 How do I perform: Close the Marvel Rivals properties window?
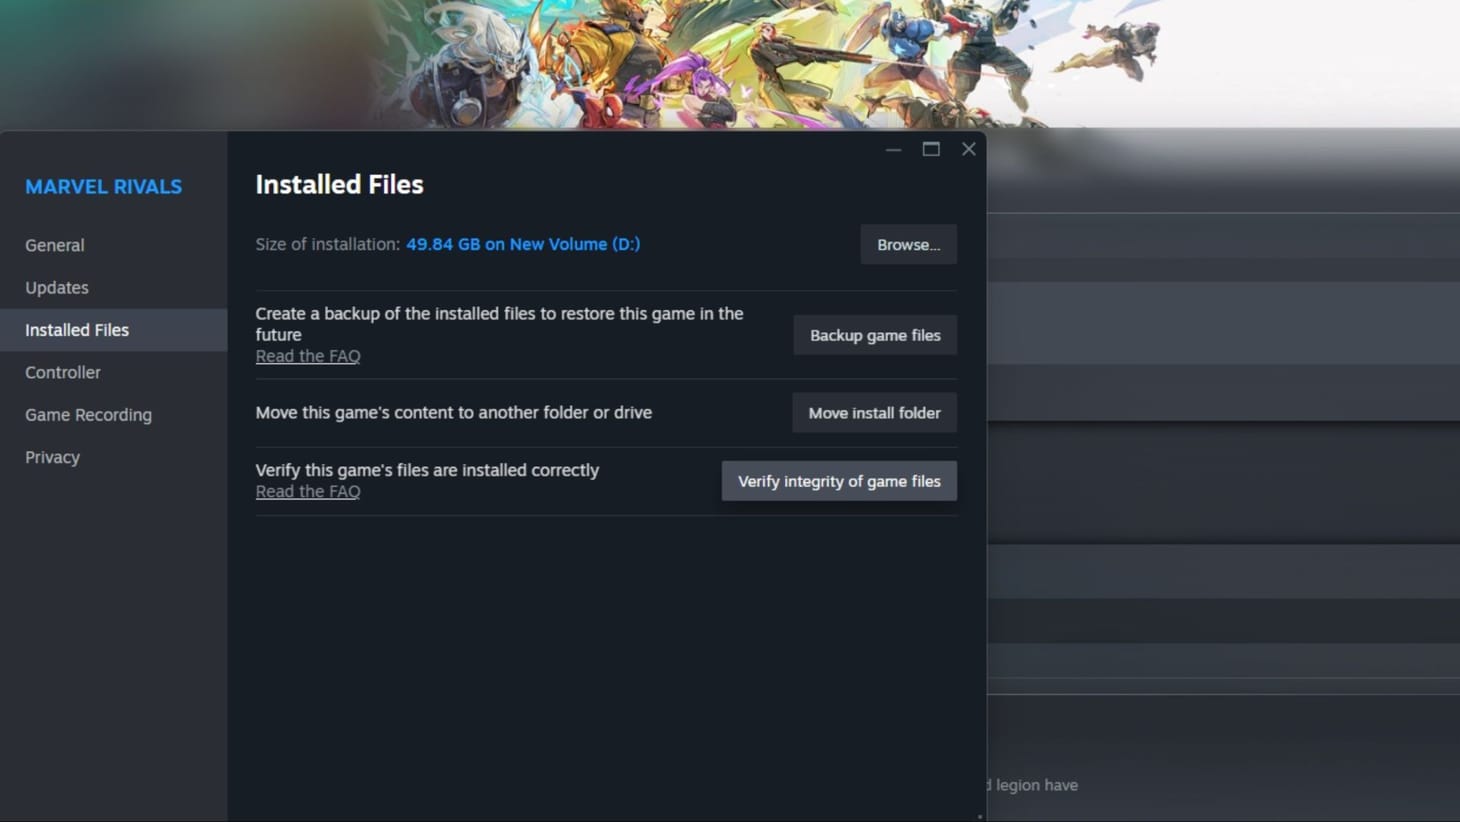(x=967, y=149)
